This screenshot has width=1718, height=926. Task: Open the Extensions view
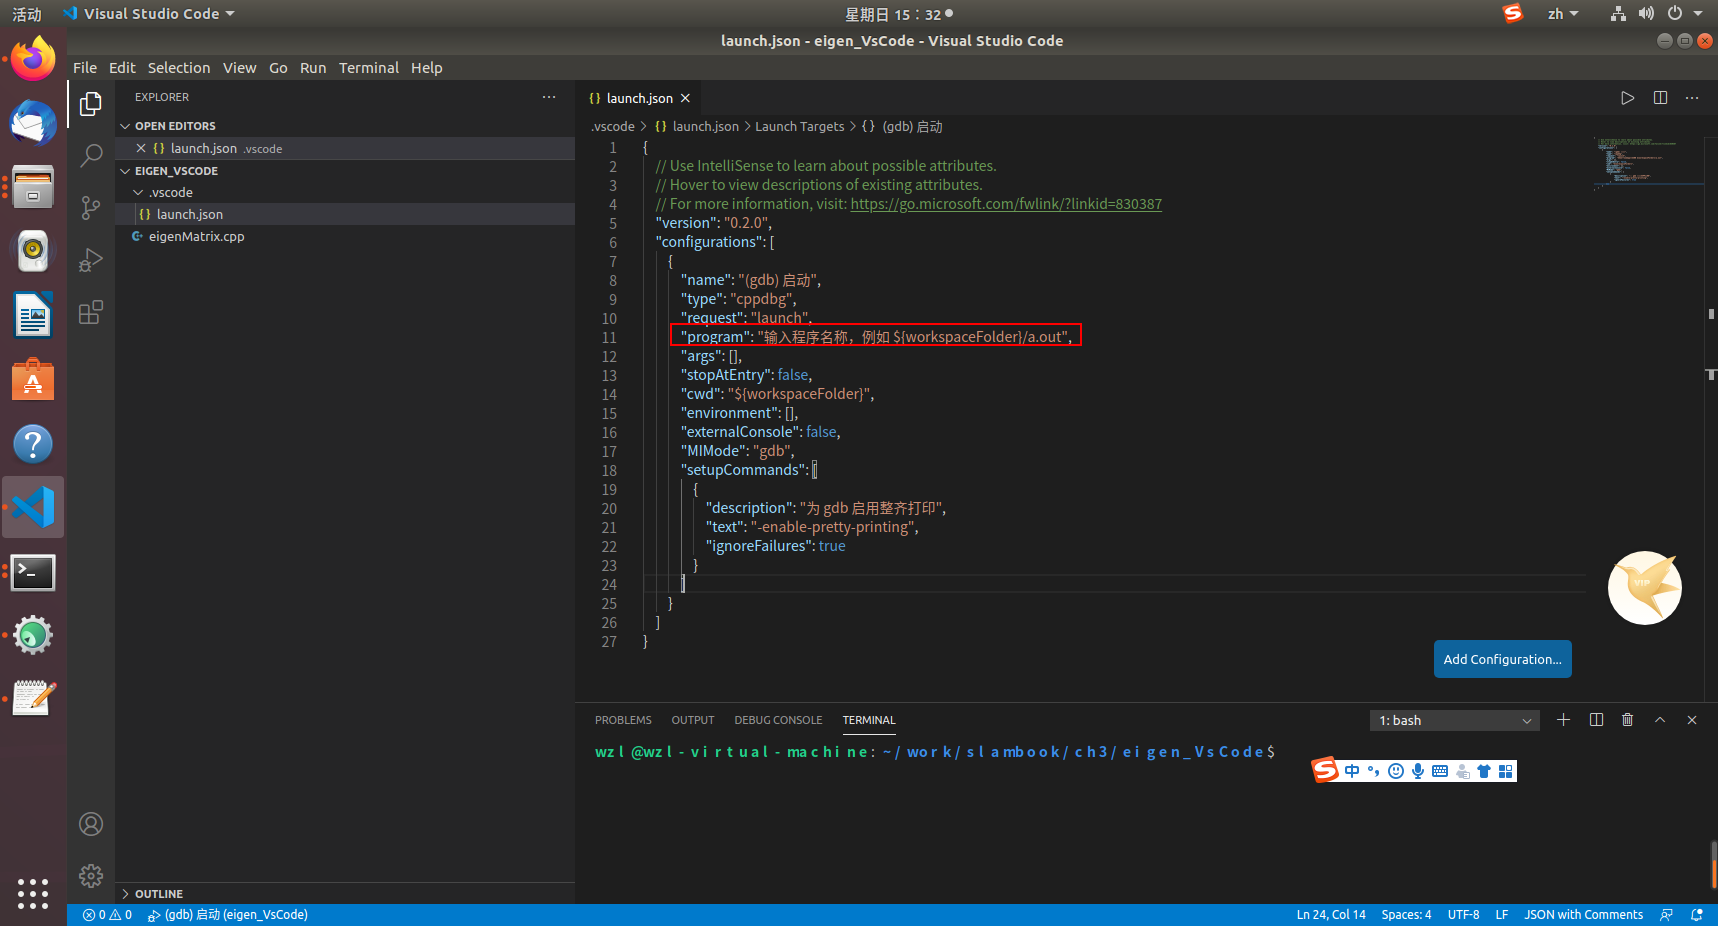point(91,312)
